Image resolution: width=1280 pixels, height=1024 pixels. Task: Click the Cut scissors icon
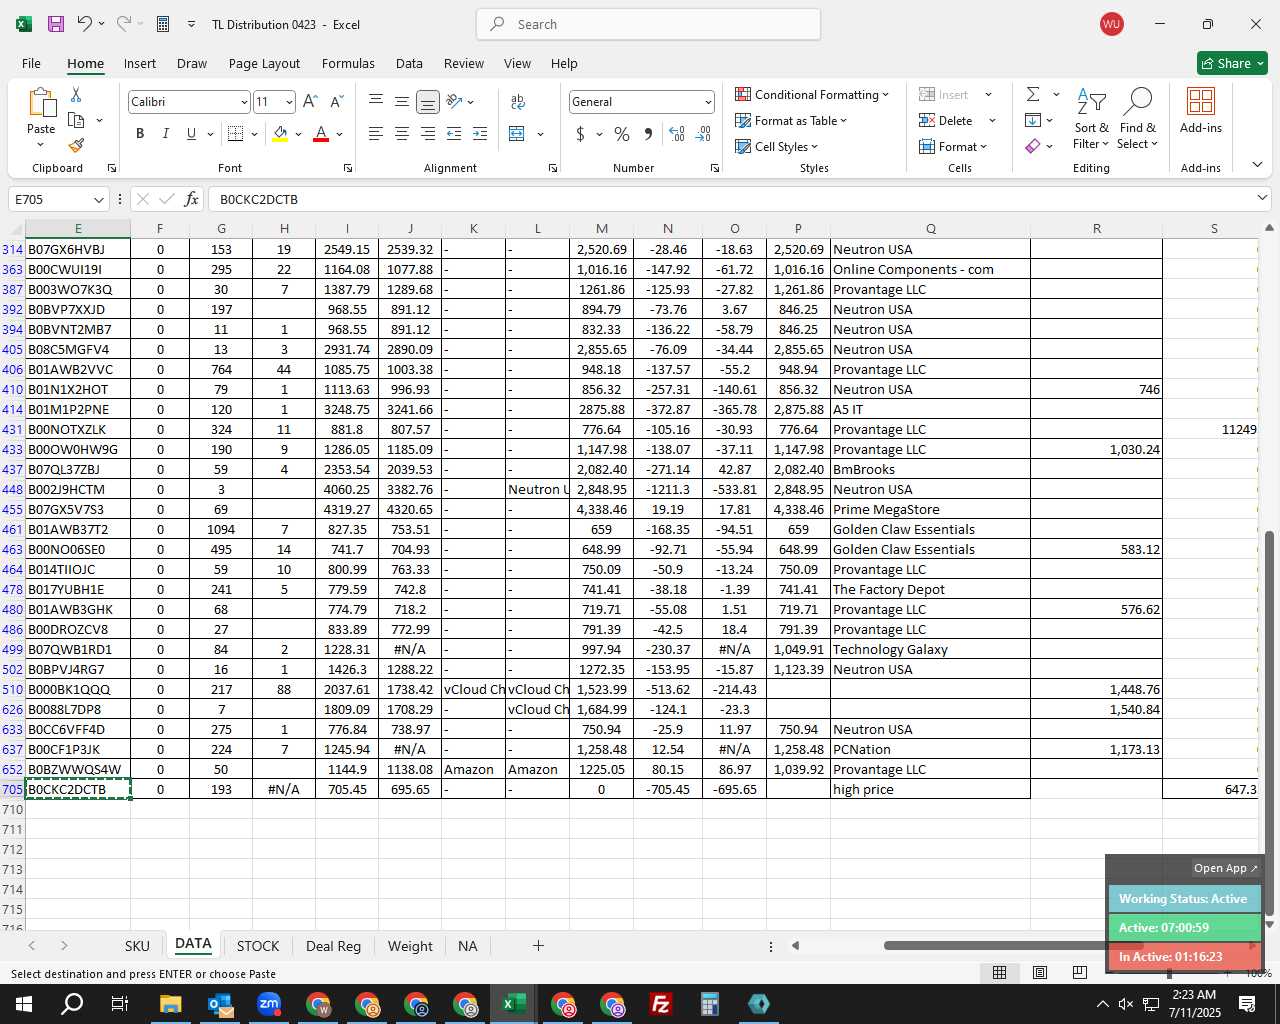coord(76,94)
